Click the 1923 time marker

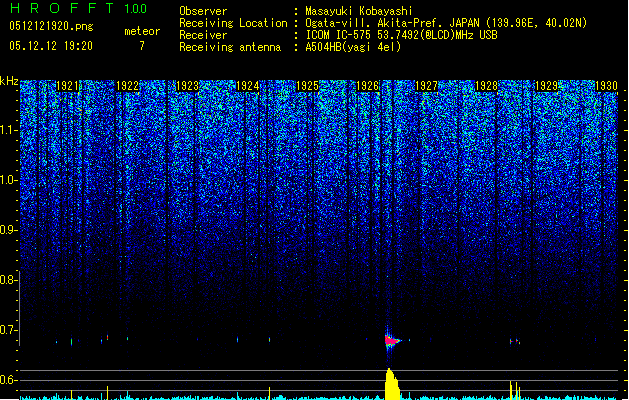pos(187,86)
